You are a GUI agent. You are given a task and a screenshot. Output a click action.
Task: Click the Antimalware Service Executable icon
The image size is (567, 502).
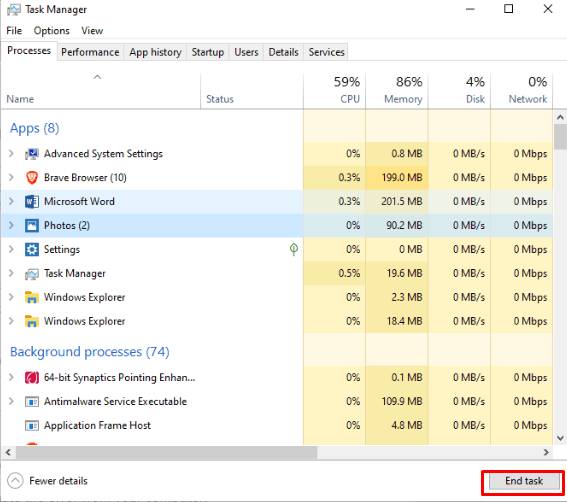click(31, 401)
